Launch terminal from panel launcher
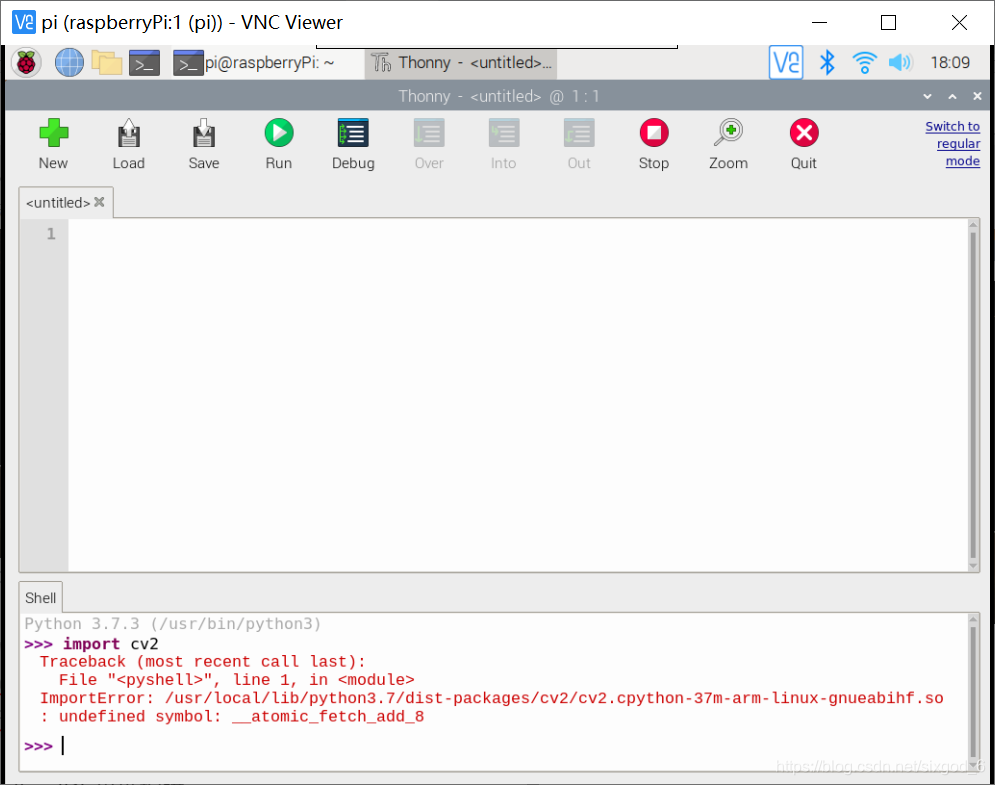995x785 pixels. 144,63
